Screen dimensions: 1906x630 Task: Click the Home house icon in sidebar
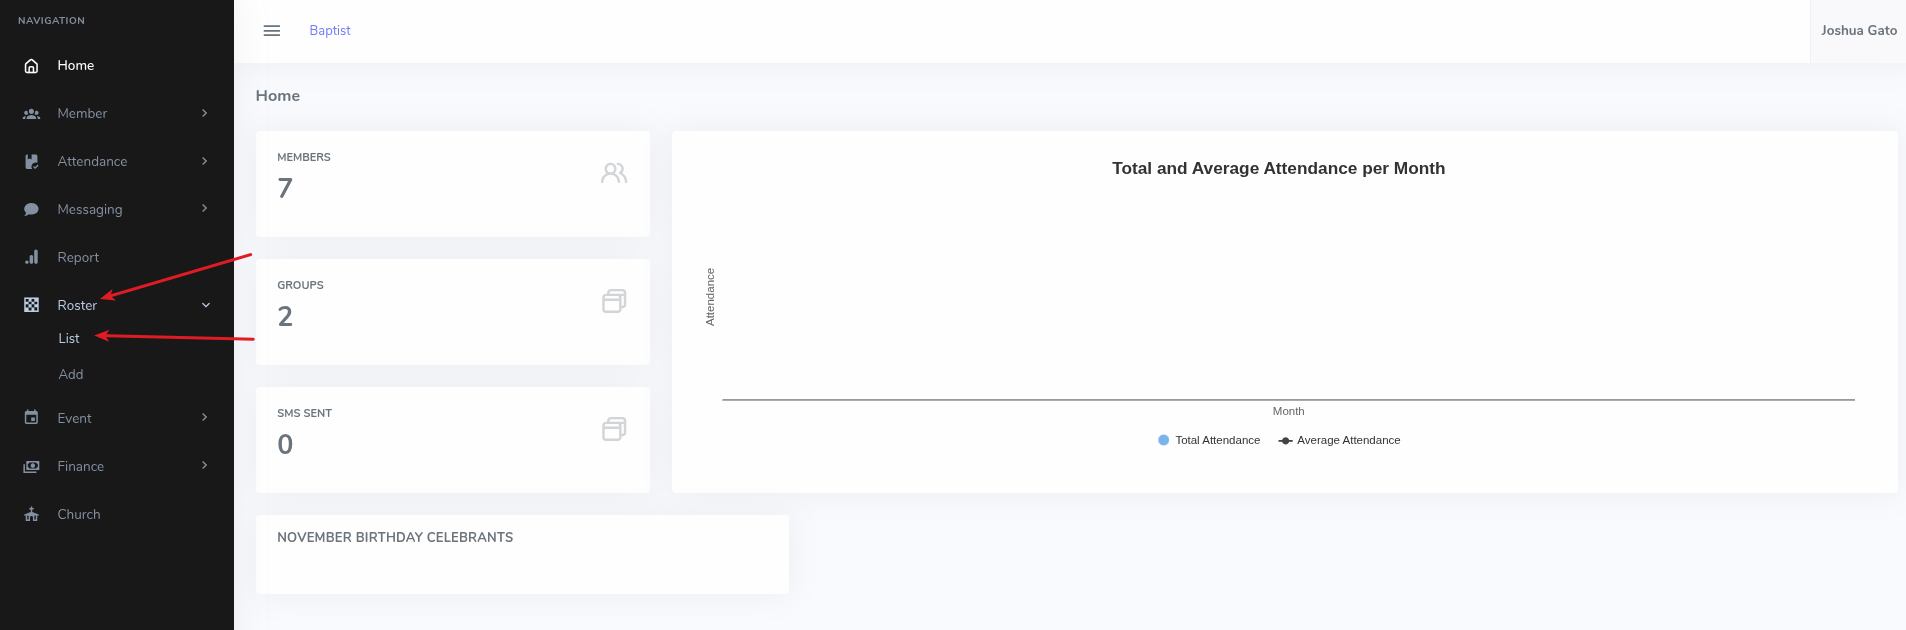click(31, 66)
